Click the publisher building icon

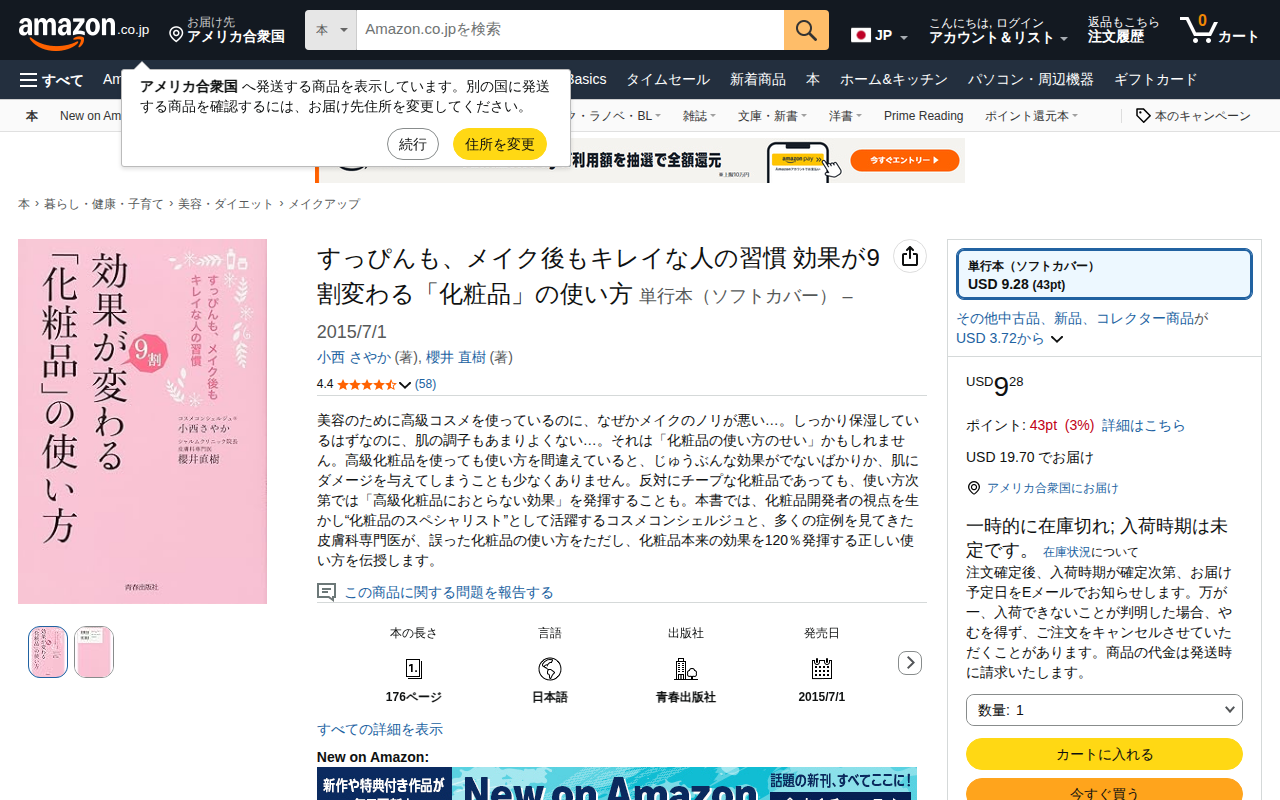(x=686, y=669)
